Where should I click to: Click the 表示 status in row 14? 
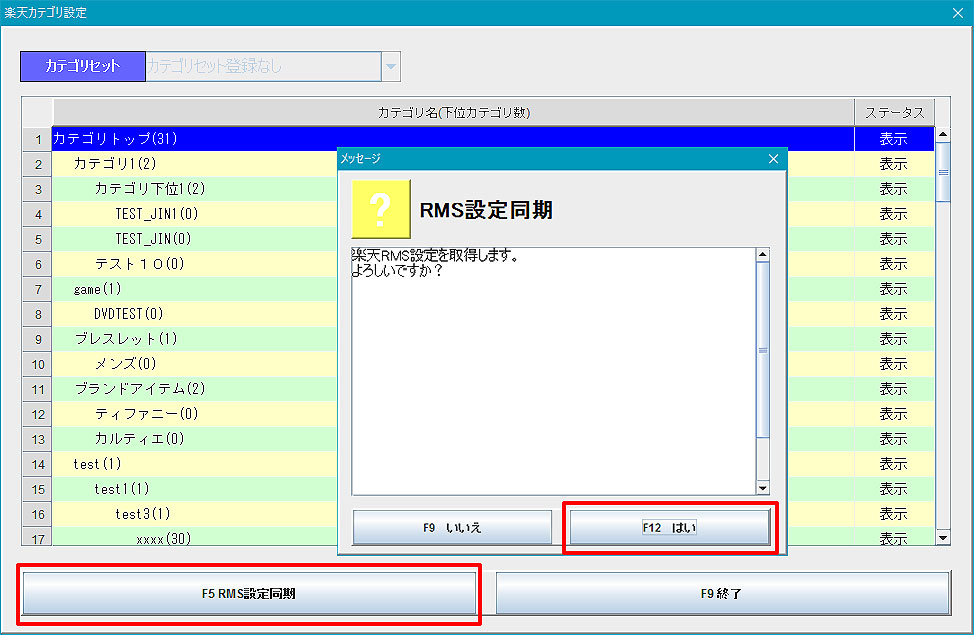894,464
